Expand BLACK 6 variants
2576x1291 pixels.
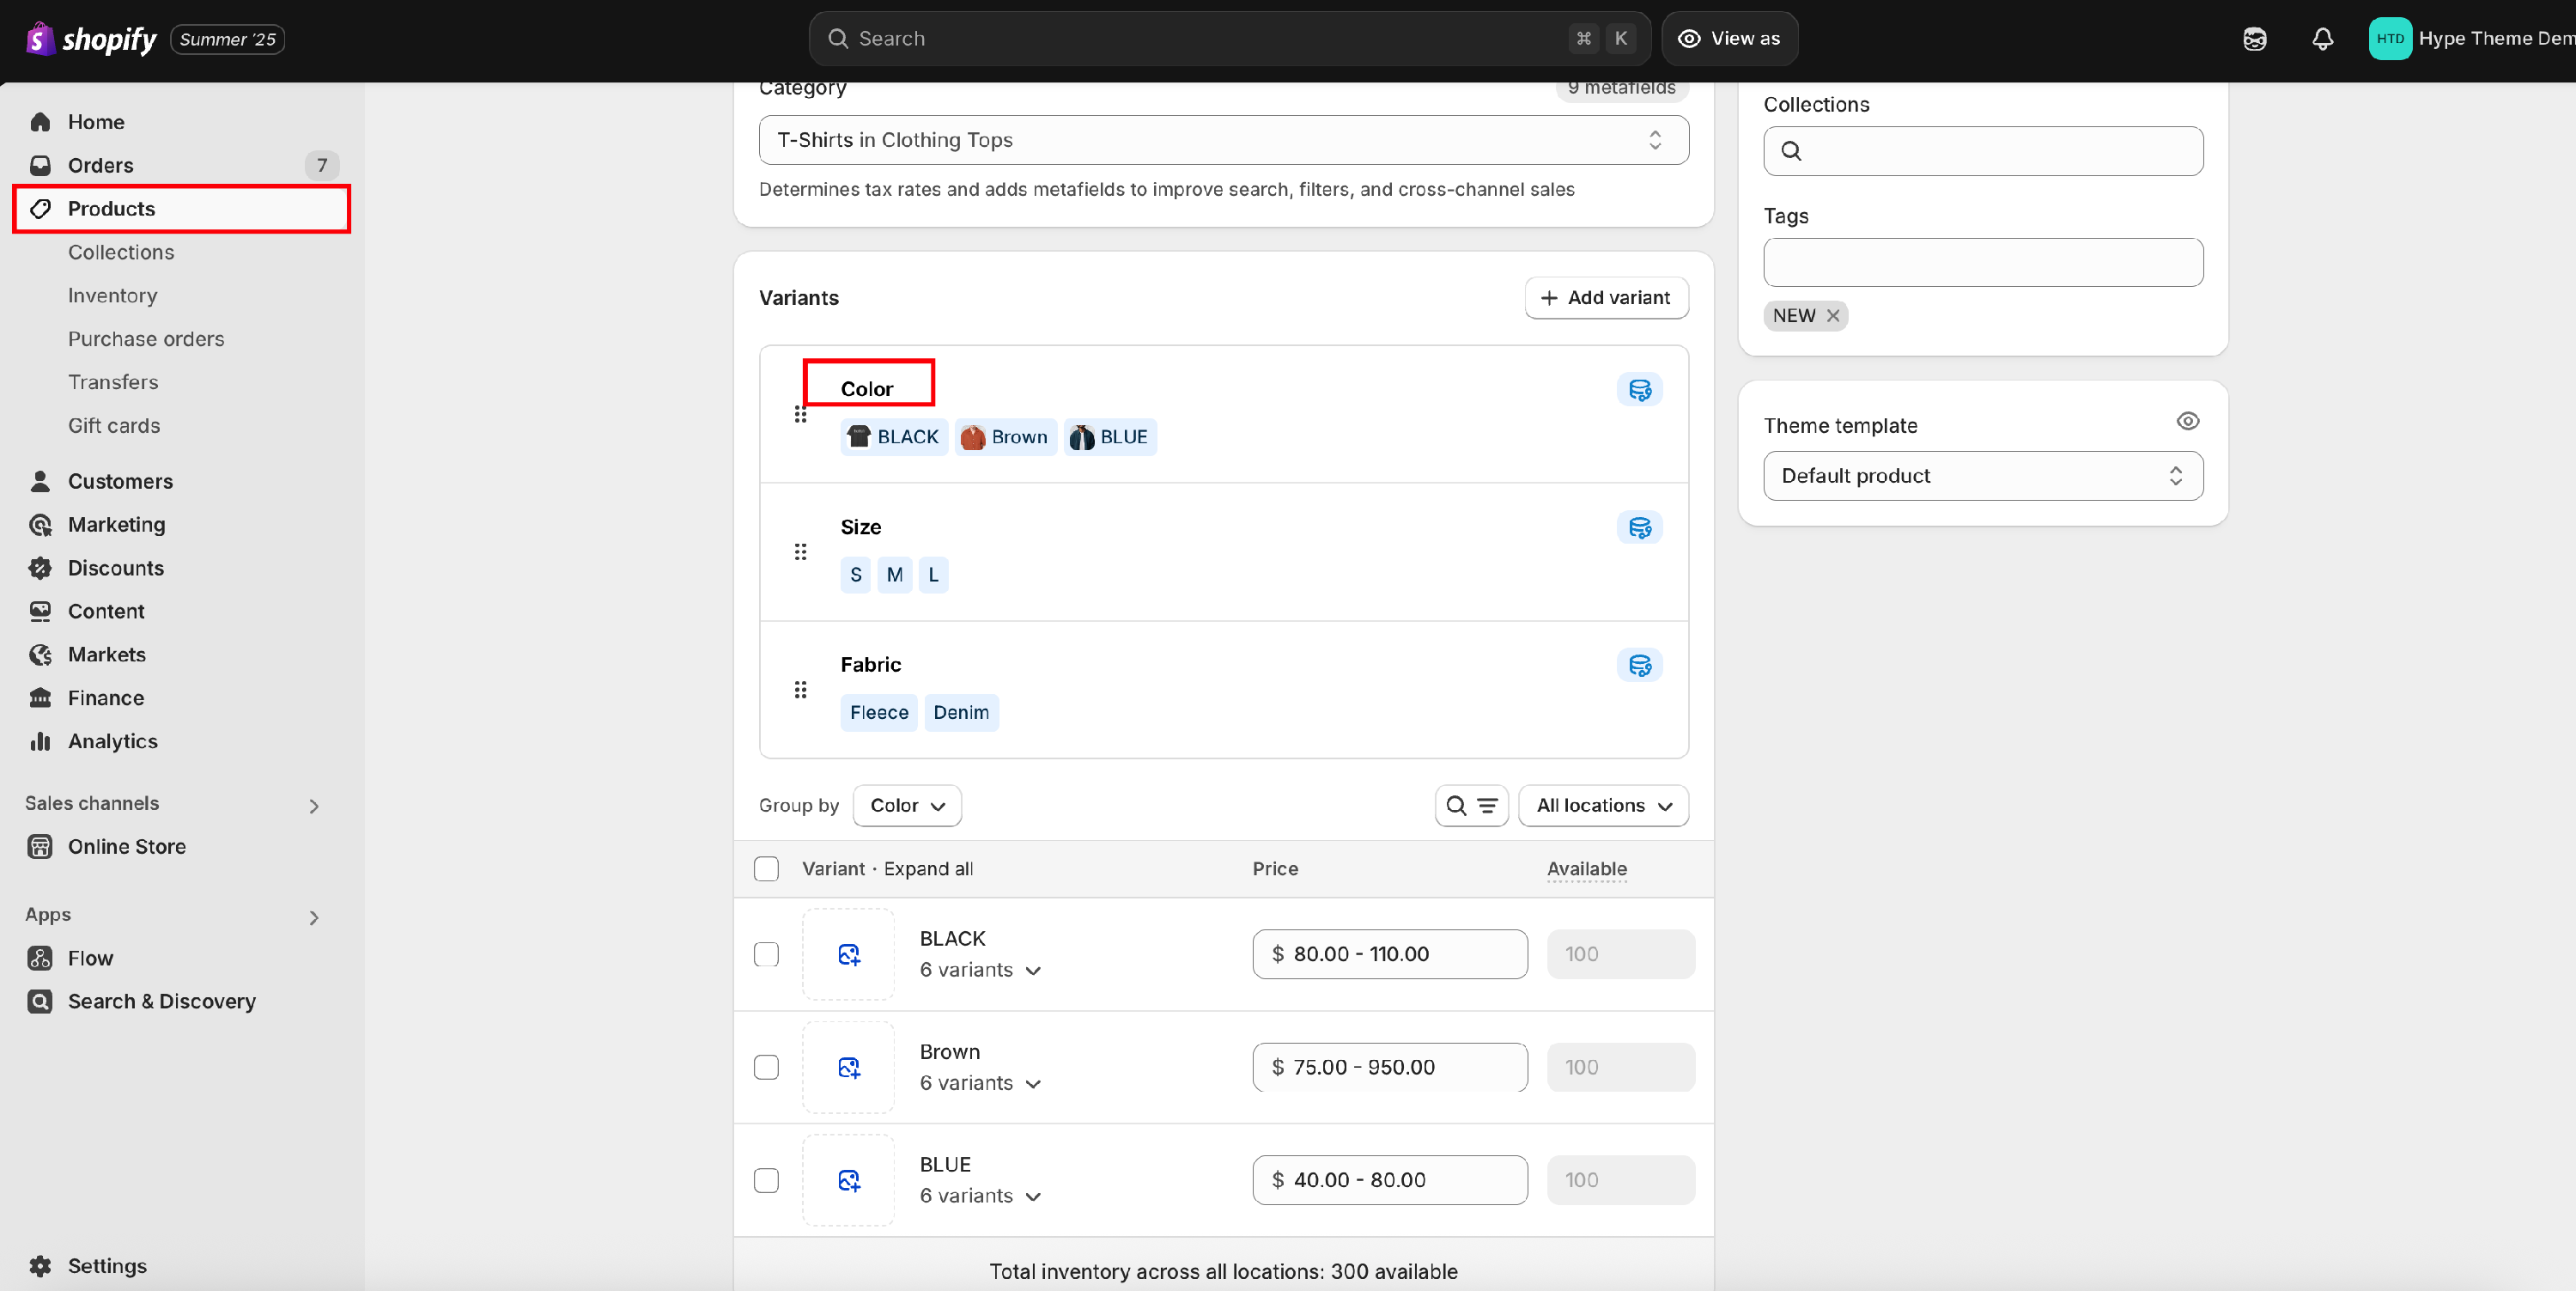pyautogui.click(x=980, y=970)
